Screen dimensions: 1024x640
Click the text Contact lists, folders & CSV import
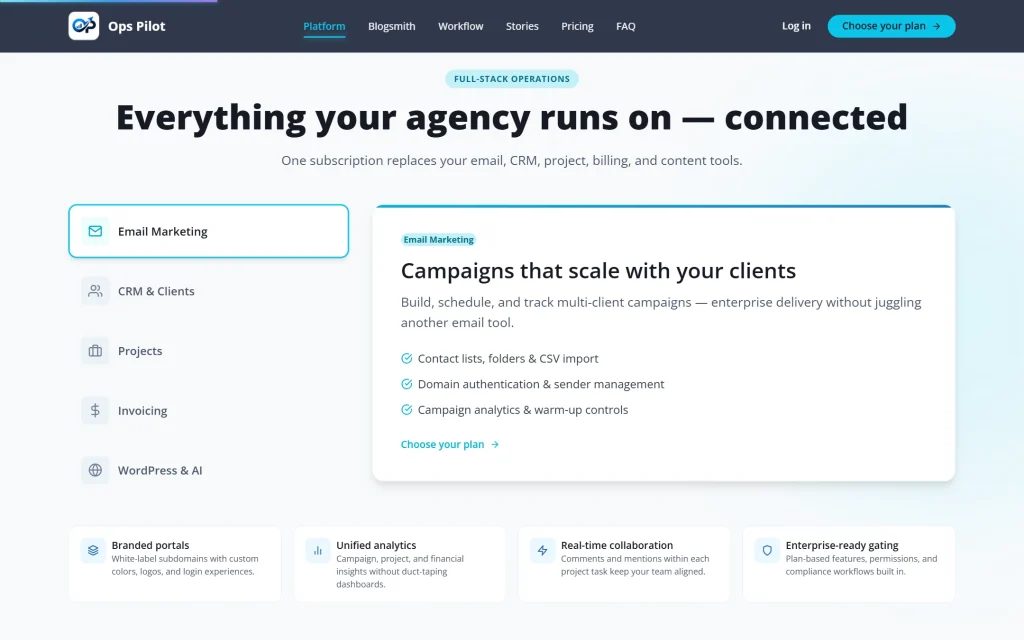[x=508, y=359]
